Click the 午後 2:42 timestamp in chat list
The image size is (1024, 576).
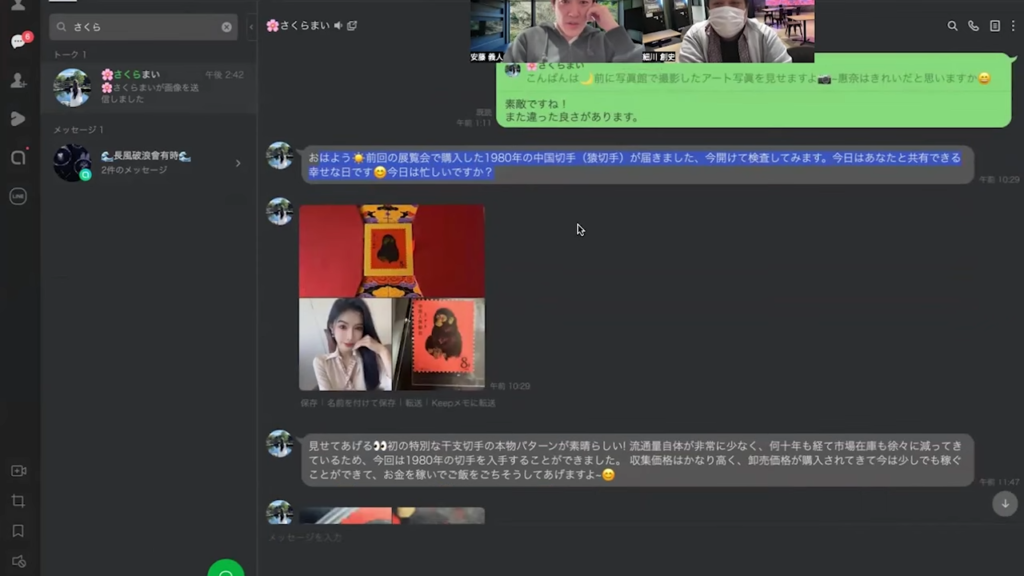pyautogui.click(x=225, y=75)
